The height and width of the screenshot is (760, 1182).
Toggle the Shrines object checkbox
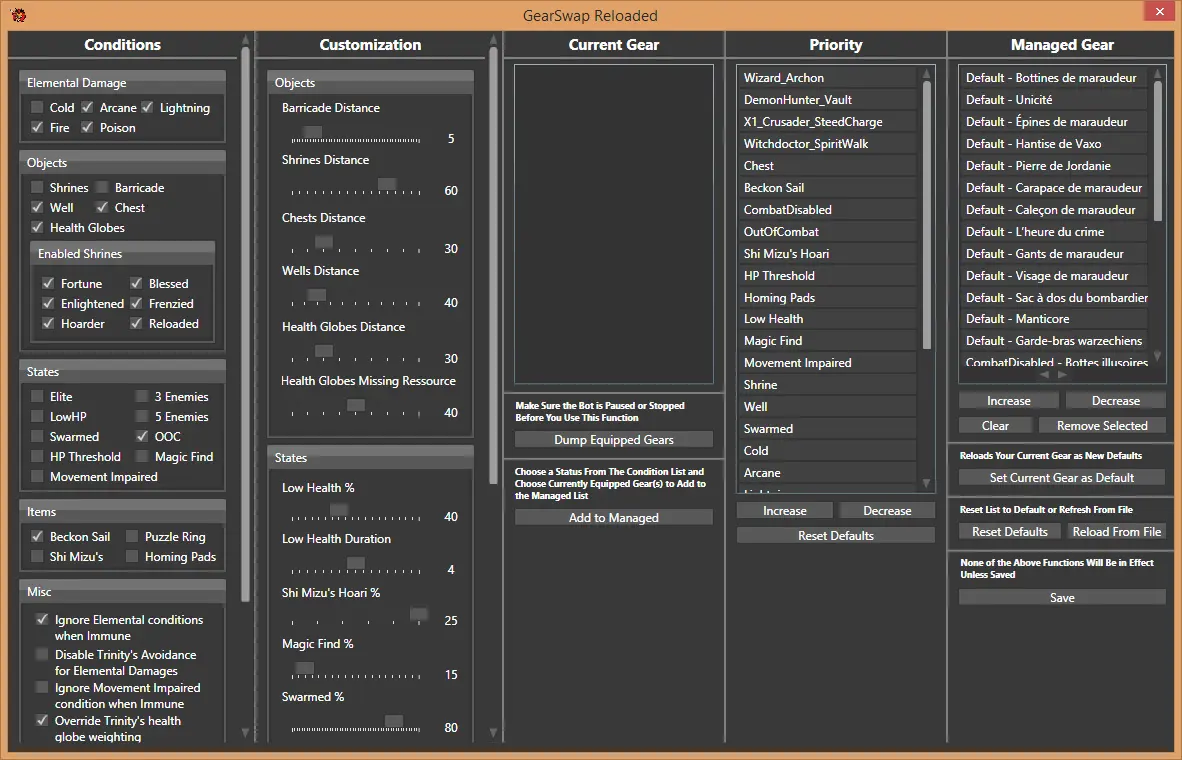(x=37, y=188)
